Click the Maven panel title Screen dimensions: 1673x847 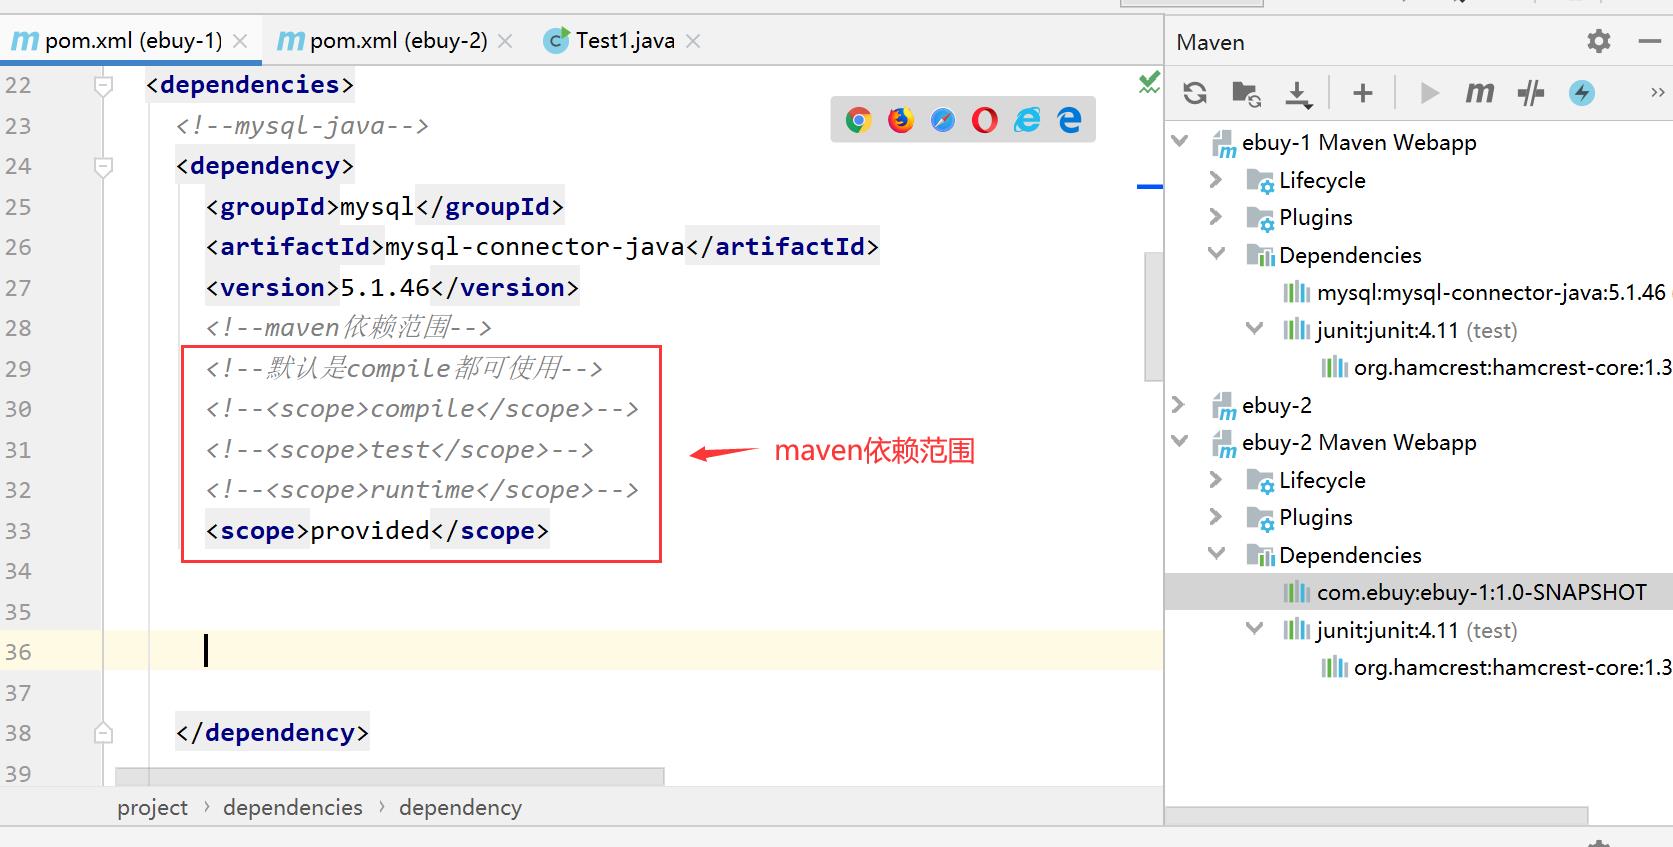[1210, 42]
